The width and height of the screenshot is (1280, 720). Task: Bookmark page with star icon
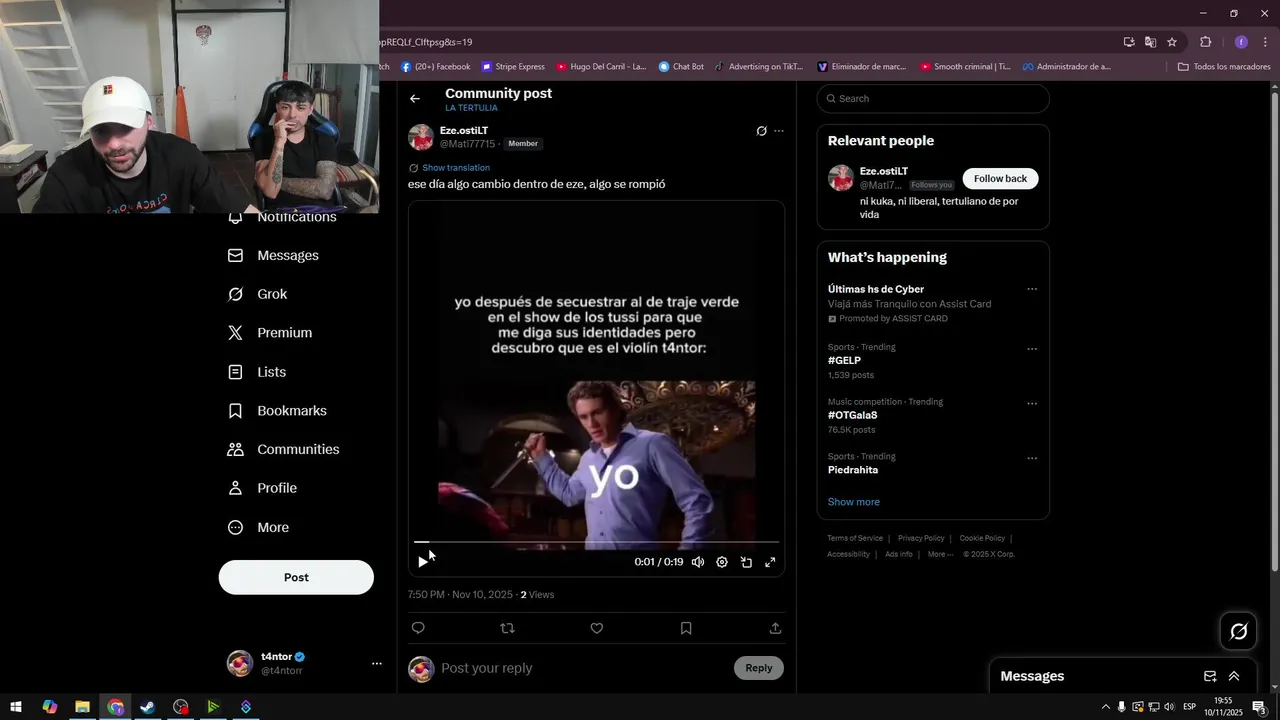pyautogui.click(x=1172, y=42)
